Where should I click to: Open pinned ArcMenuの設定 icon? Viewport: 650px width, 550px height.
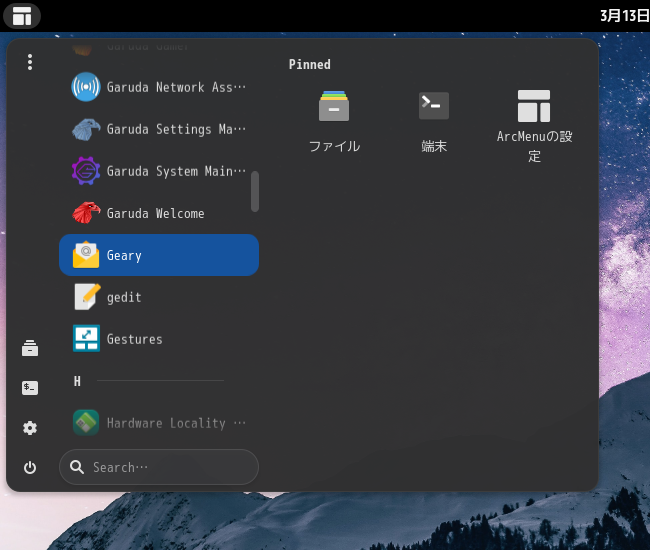(534, 106)
